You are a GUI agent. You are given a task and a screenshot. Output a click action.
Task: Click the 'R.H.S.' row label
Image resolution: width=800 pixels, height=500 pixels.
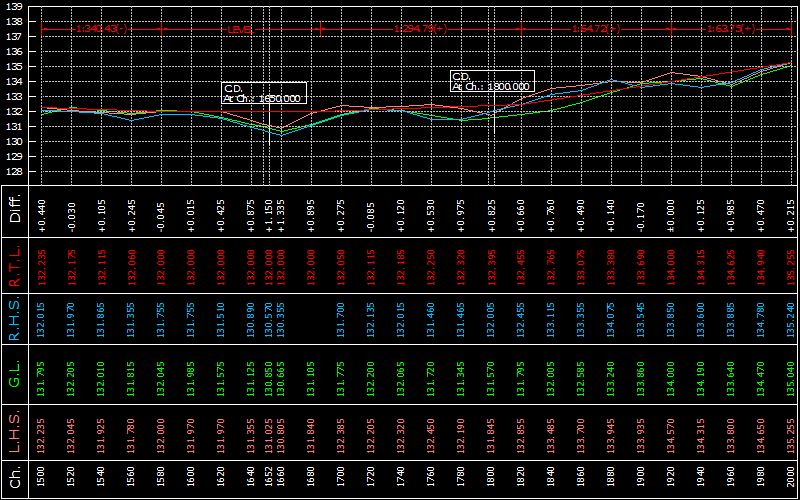click(16, 319)
